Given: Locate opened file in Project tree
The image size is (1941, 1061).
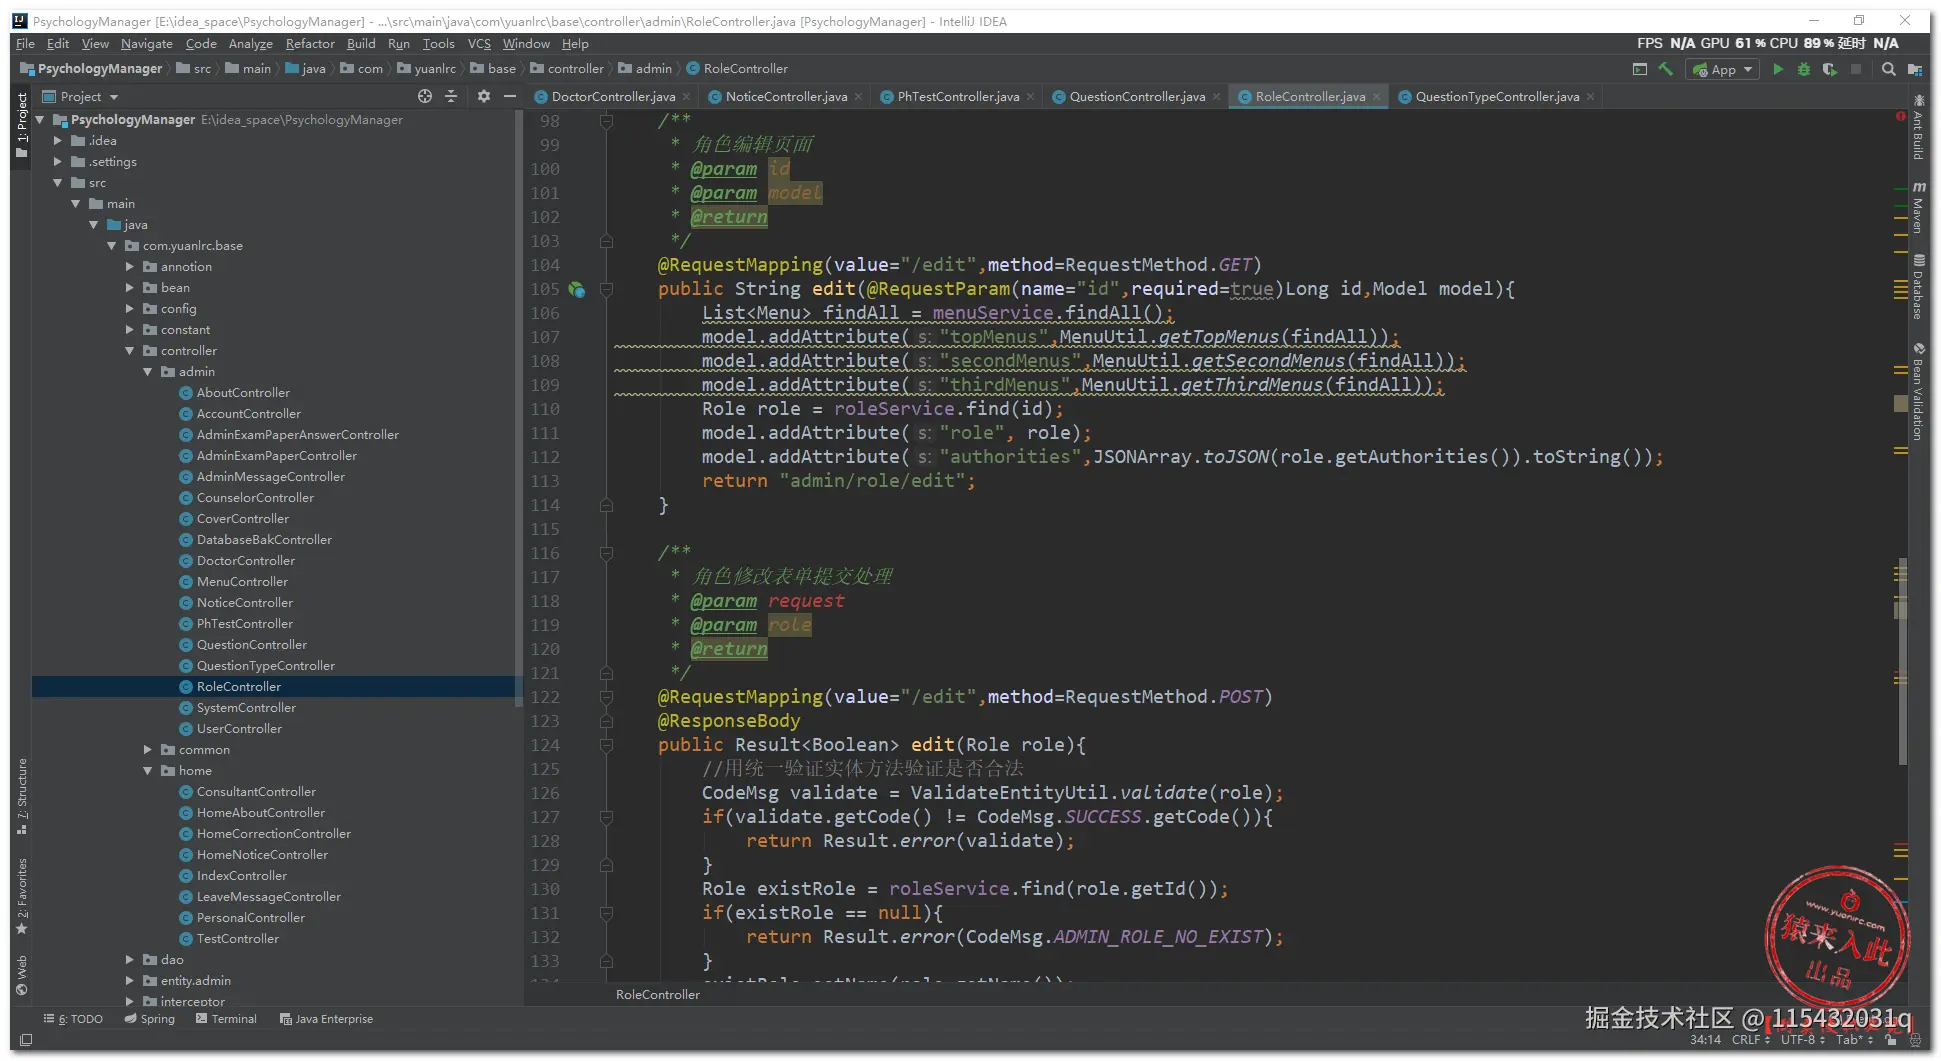Looking at the screenshot, I should [x=425, y=96].
